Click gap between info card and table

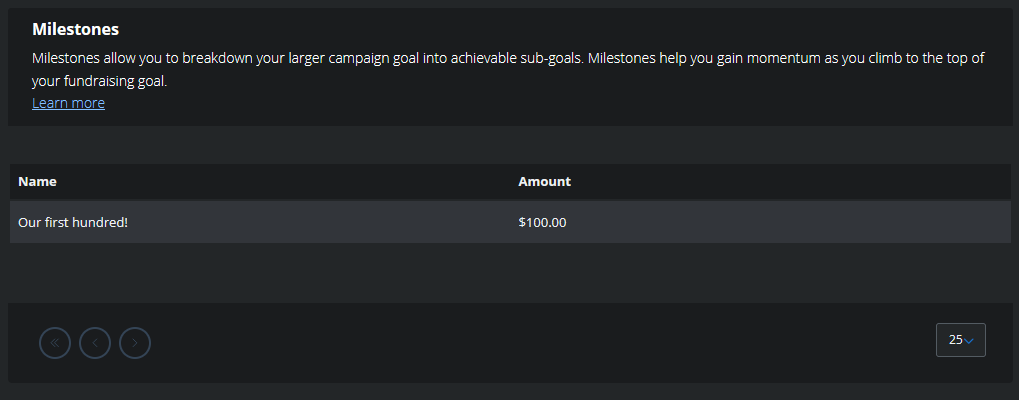click(x=510, y=145)
